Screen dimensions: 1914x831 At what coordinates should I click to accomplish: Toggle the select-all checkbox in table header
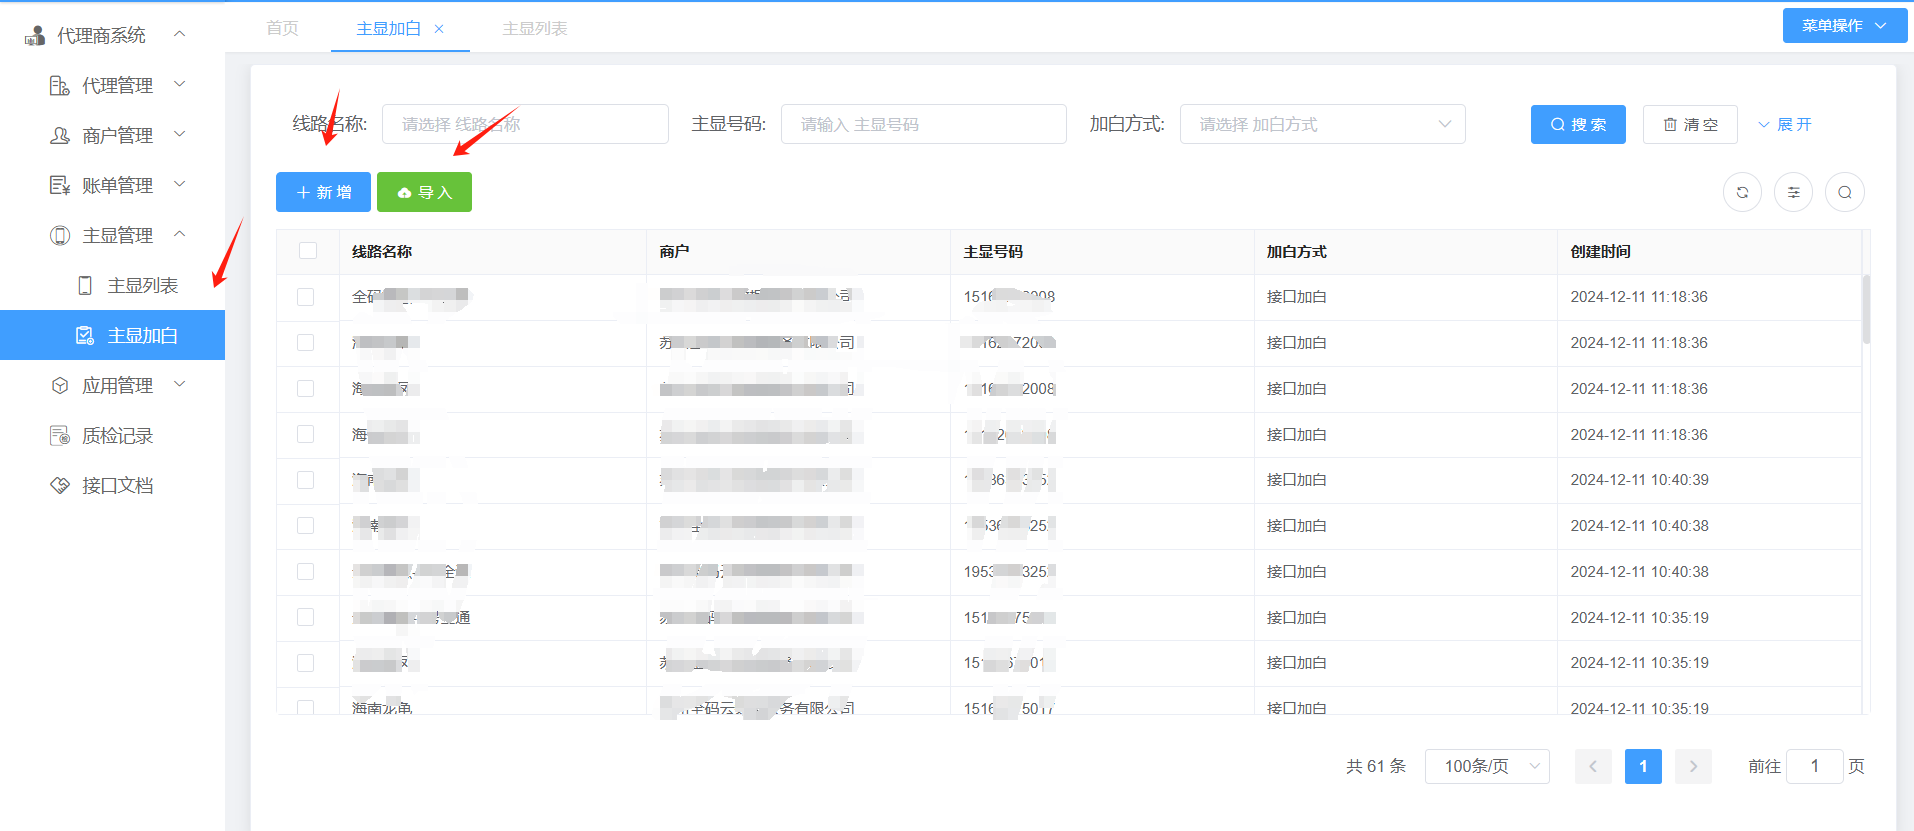pos(308,251)
